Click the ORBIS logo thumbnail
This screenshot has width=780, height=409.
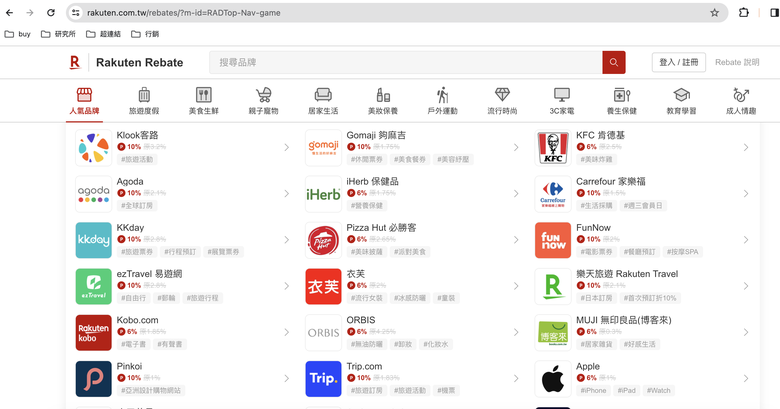point(323,333)
